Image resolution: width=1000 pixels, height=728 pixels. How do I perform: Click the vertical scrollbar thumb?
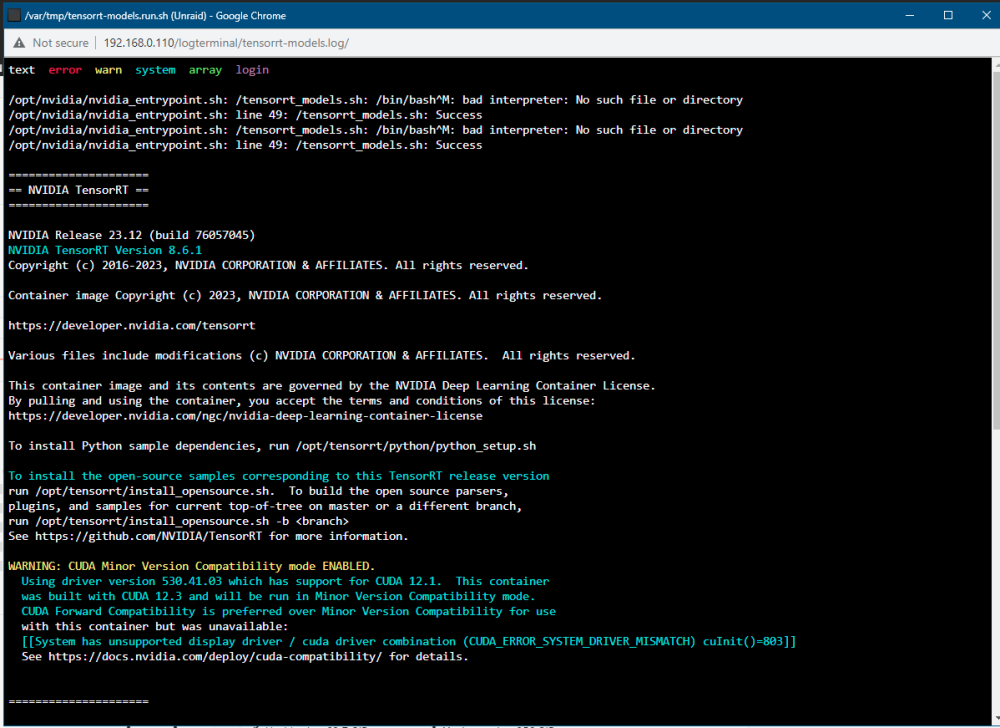point(996,250)
